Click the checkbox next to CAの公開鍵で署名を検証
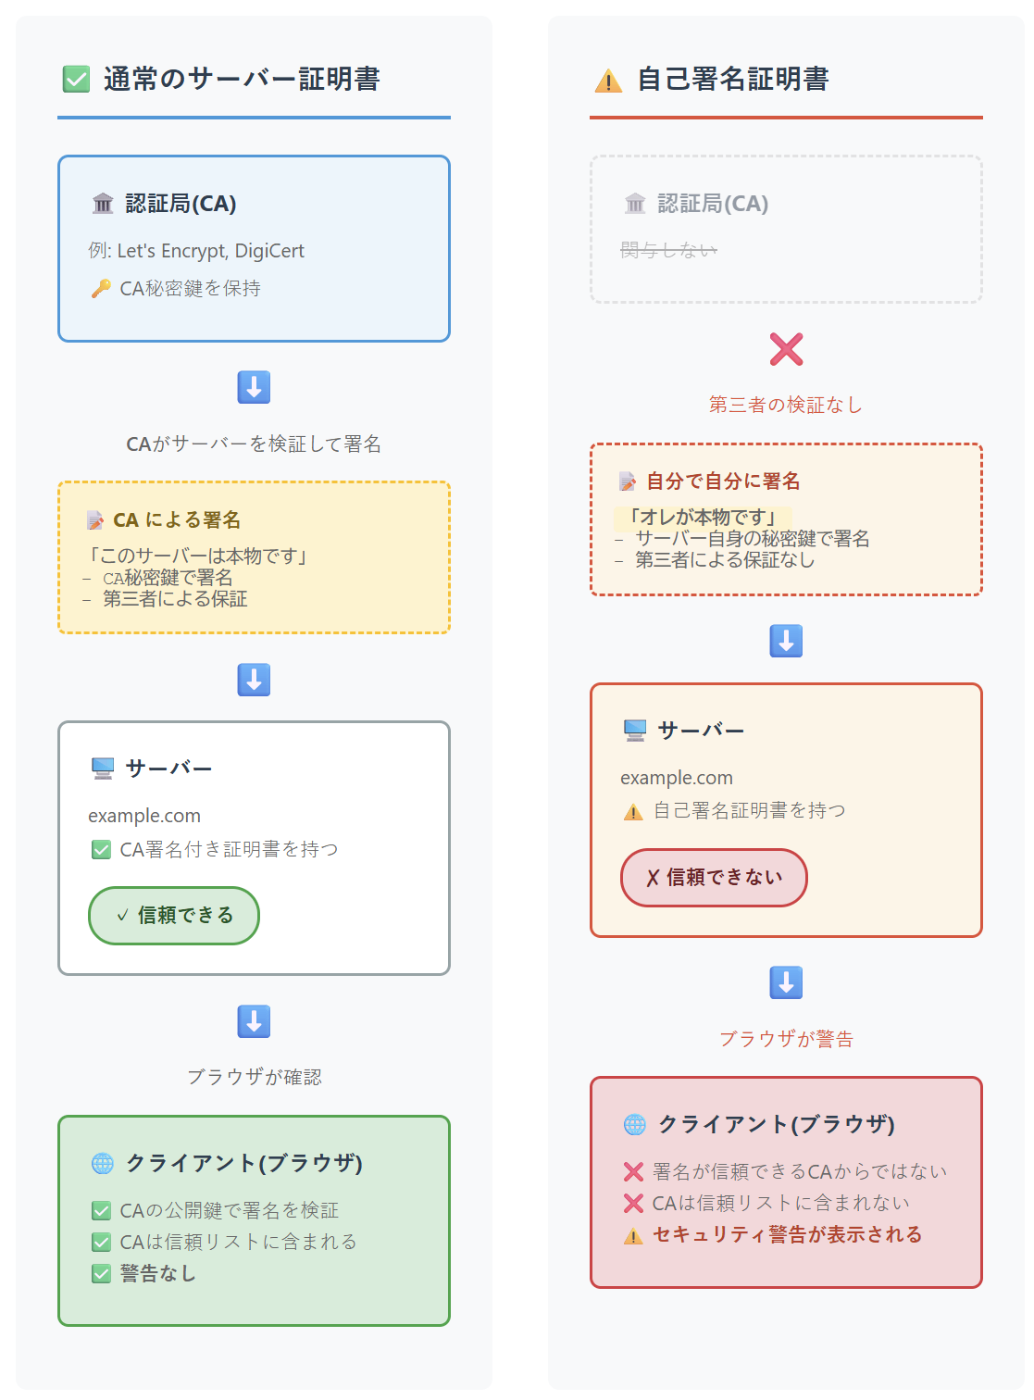This screenshot has width=1034, height=1400. (x=101, y=1211)
